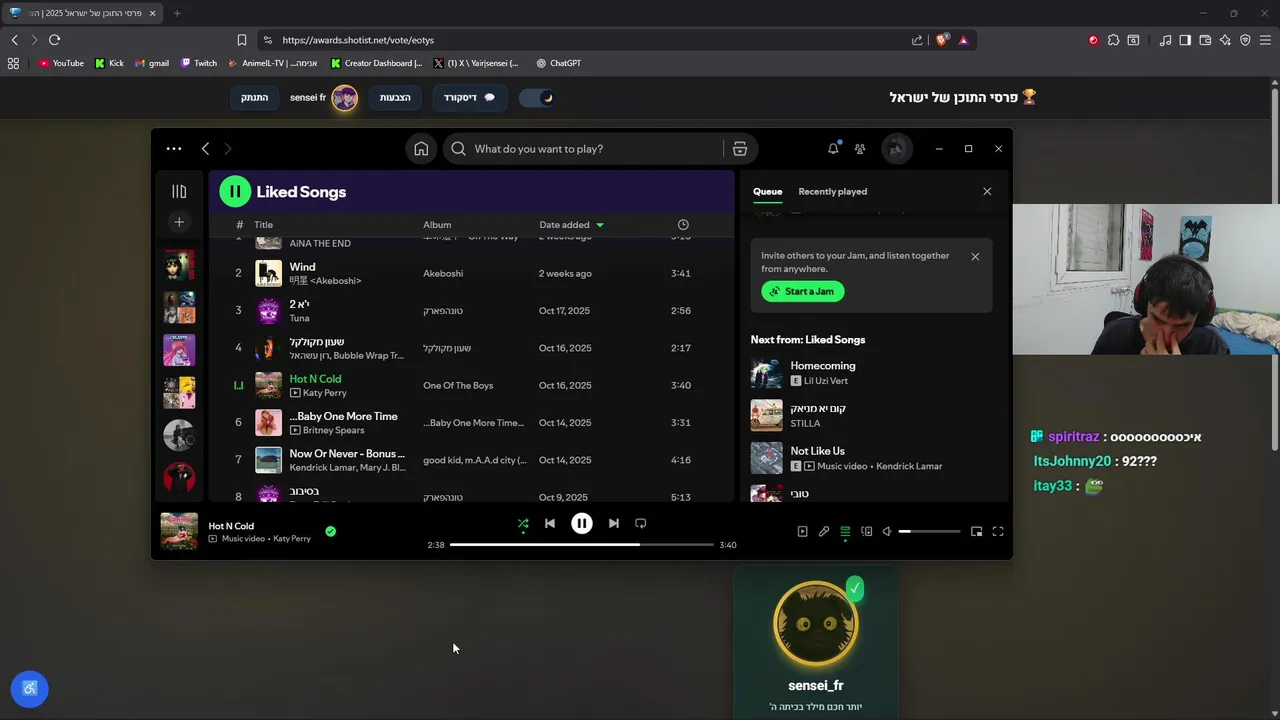Open Connect to a device icon

[x=866, y=532]
